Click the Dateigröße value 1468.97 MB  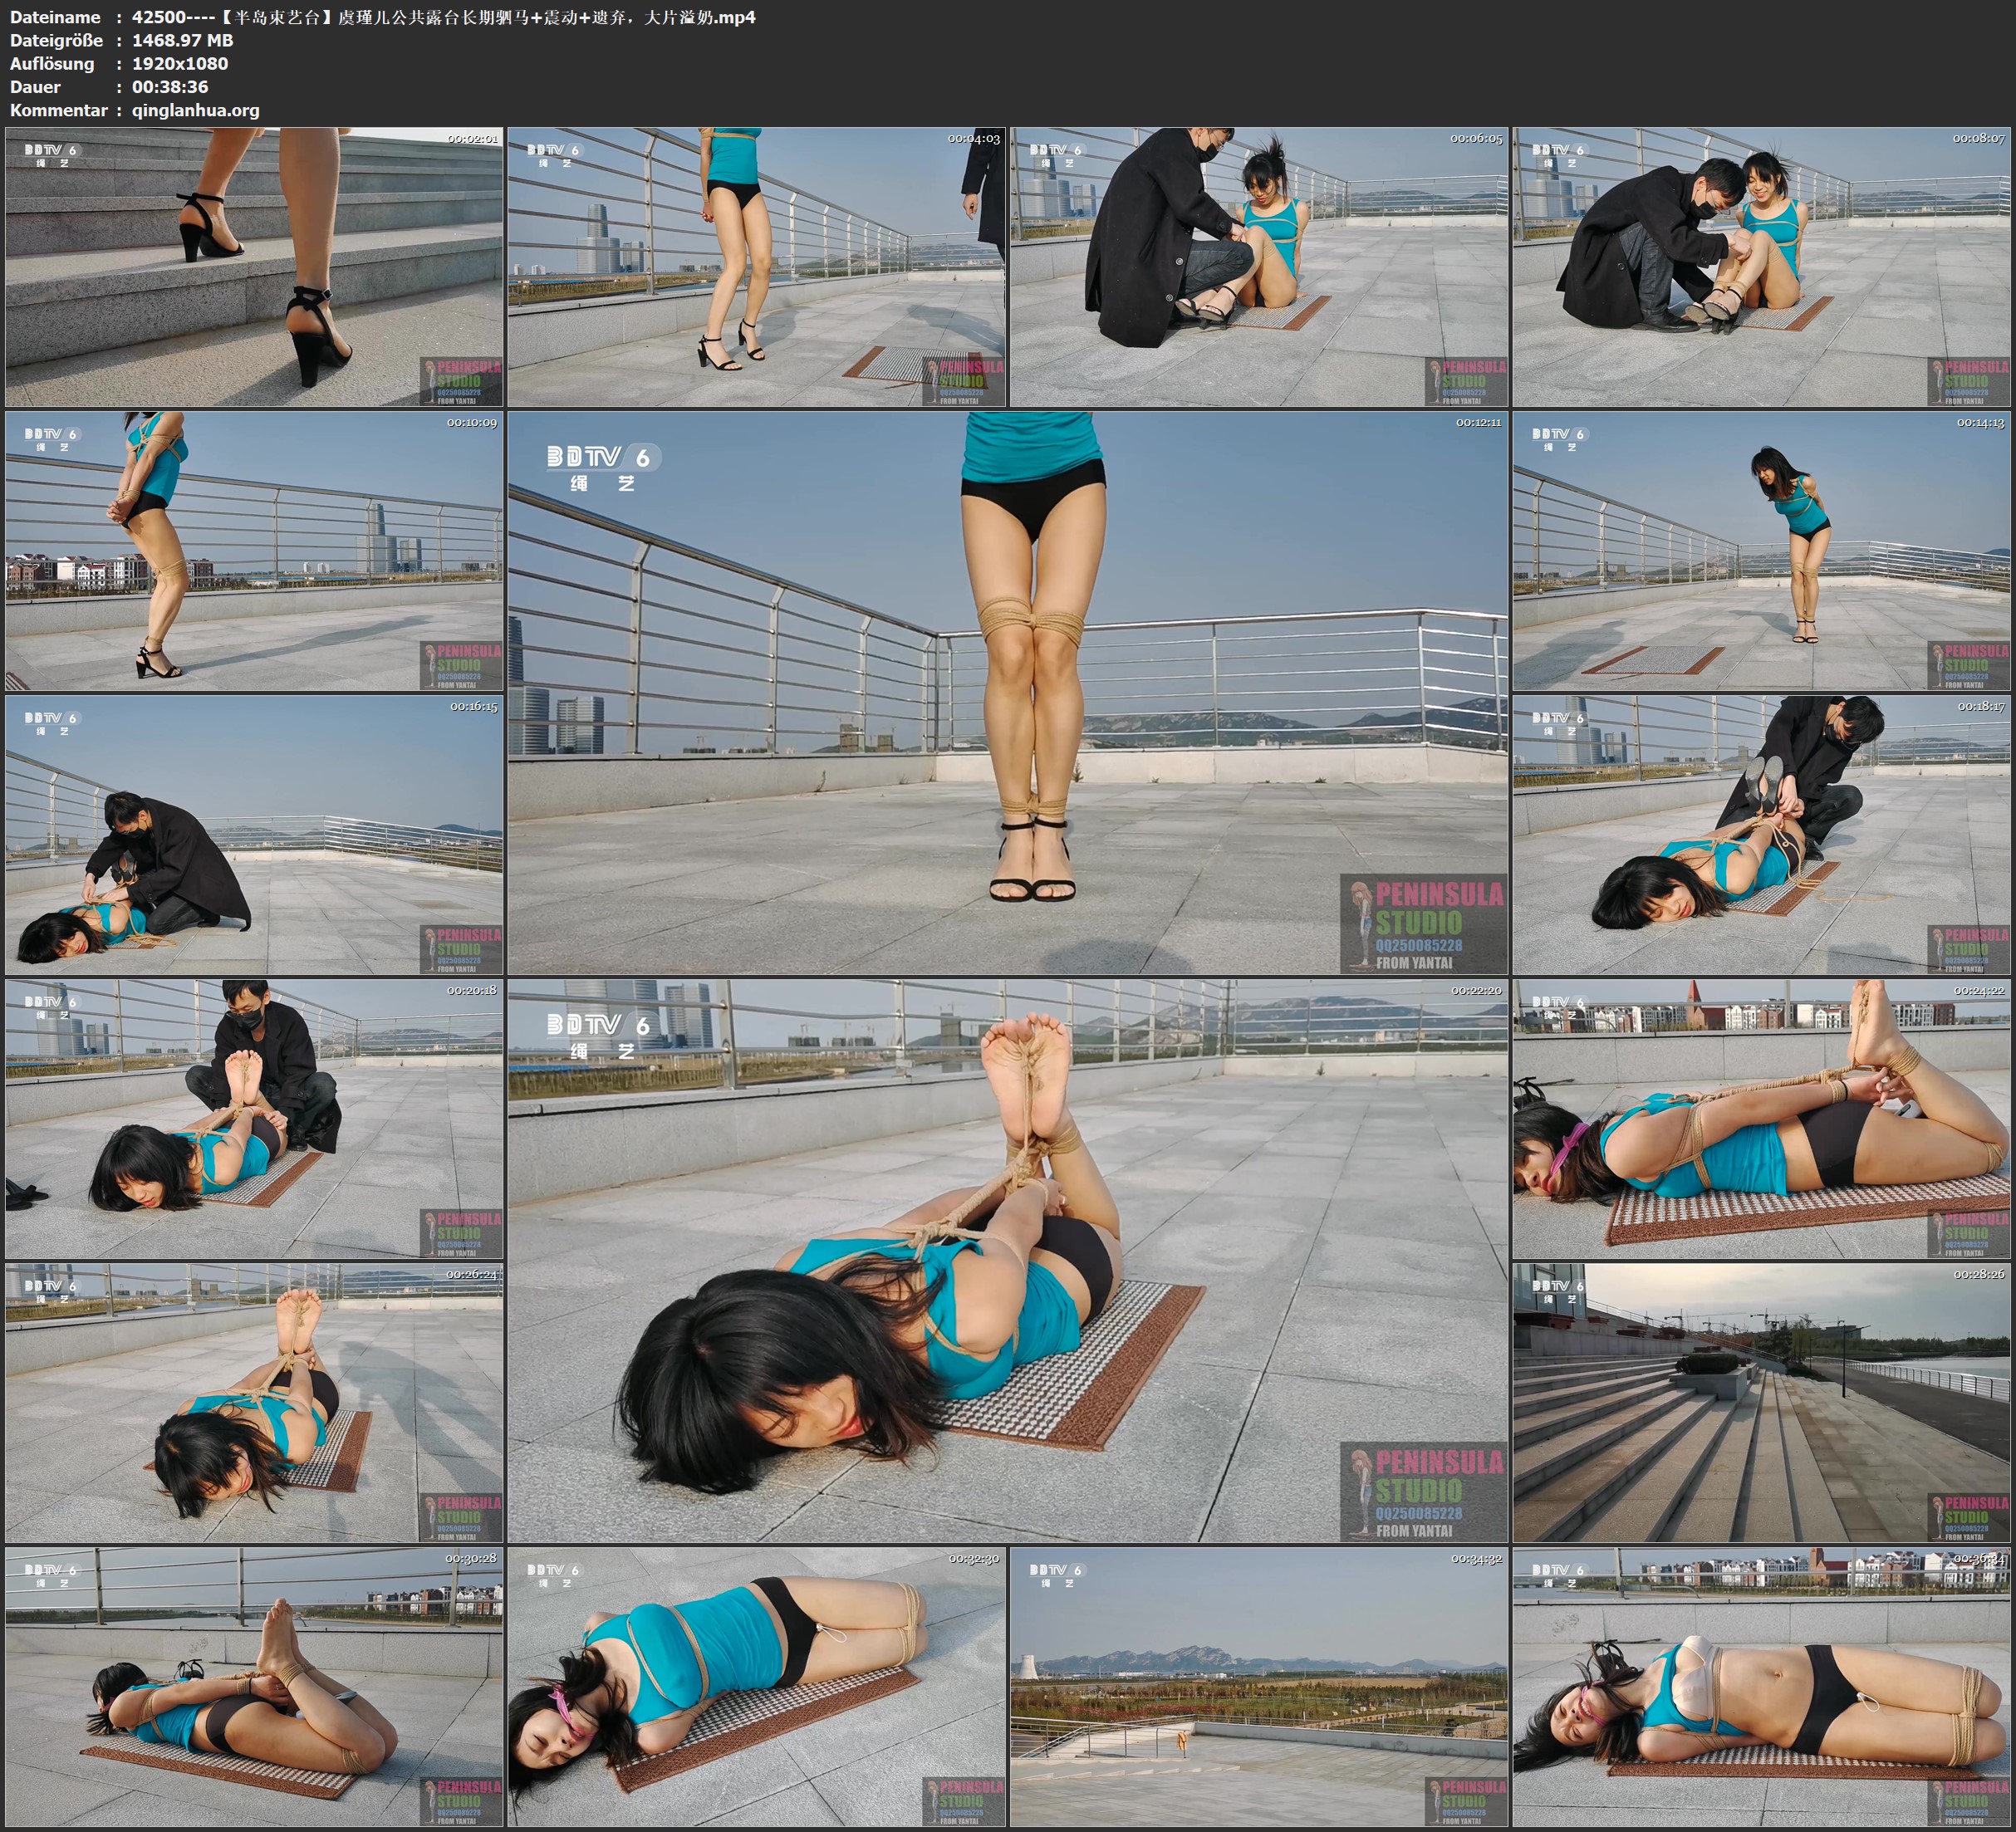tap(182, 40)
